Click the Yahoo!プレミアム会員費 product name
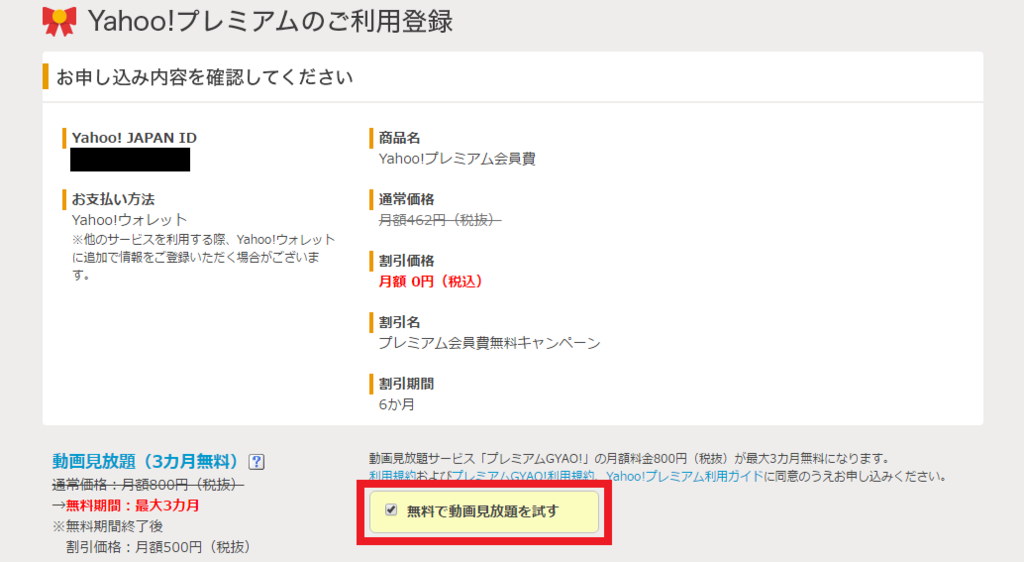Screen dimensions: 1024x562 pos(457,159)
